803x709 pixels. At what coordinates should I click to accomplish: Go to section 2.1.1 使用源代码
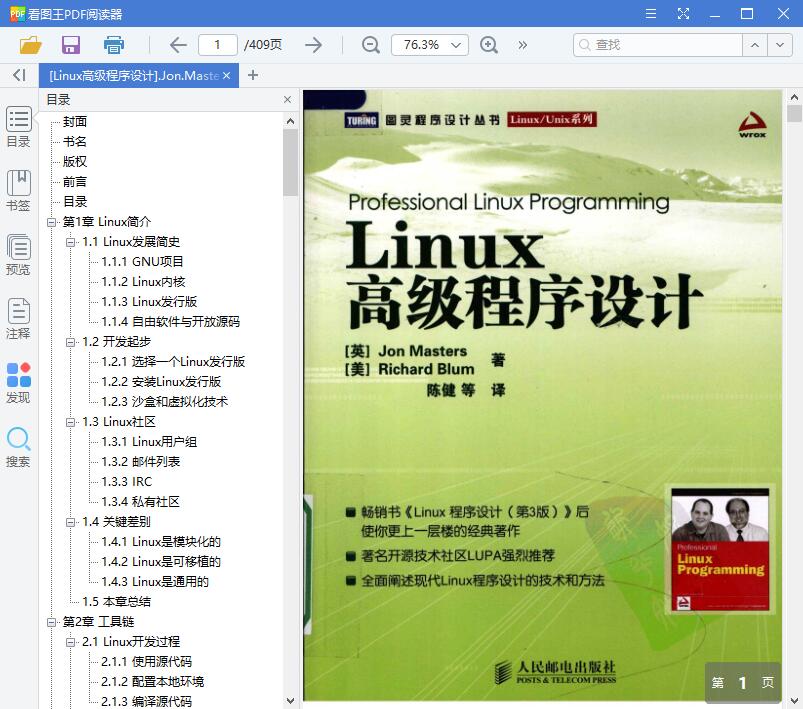tap(146, 662)
